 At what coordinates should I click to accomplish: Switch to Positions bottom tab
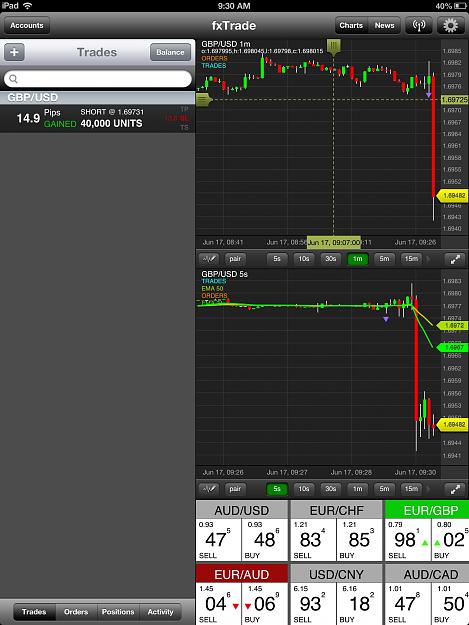point(118,611)
